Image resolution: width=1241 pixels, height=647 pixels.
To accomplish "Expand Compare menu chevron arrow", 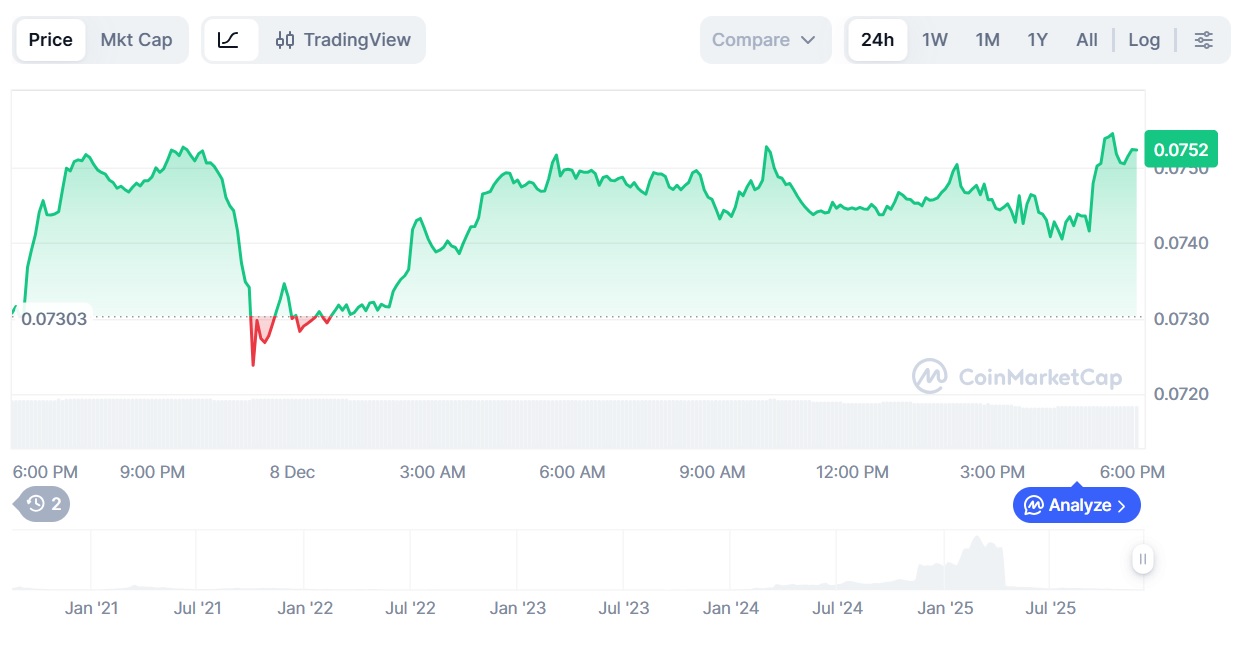I will point(809,40).
